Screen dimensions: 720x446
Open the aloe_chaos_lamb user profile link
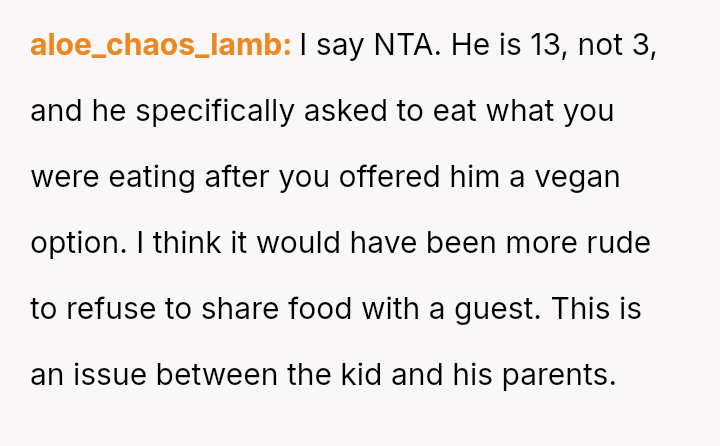[x=161, y=45]
